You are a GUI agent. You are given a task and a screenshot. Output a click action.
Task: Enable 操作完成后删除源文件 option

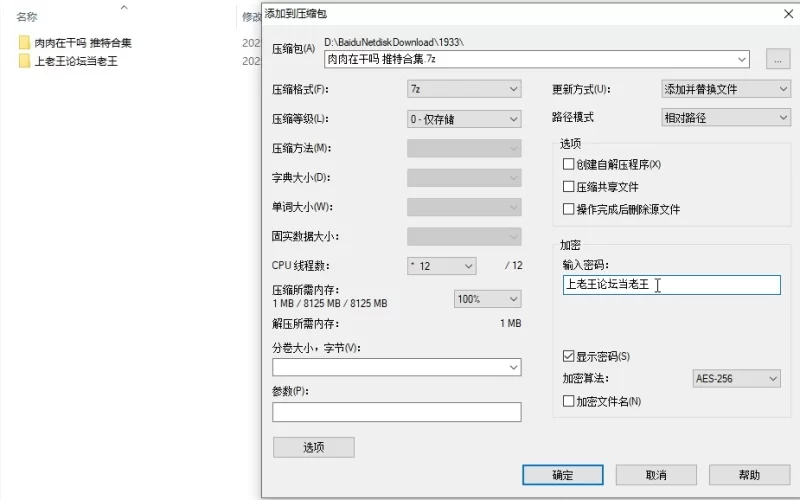coord(568,210)
